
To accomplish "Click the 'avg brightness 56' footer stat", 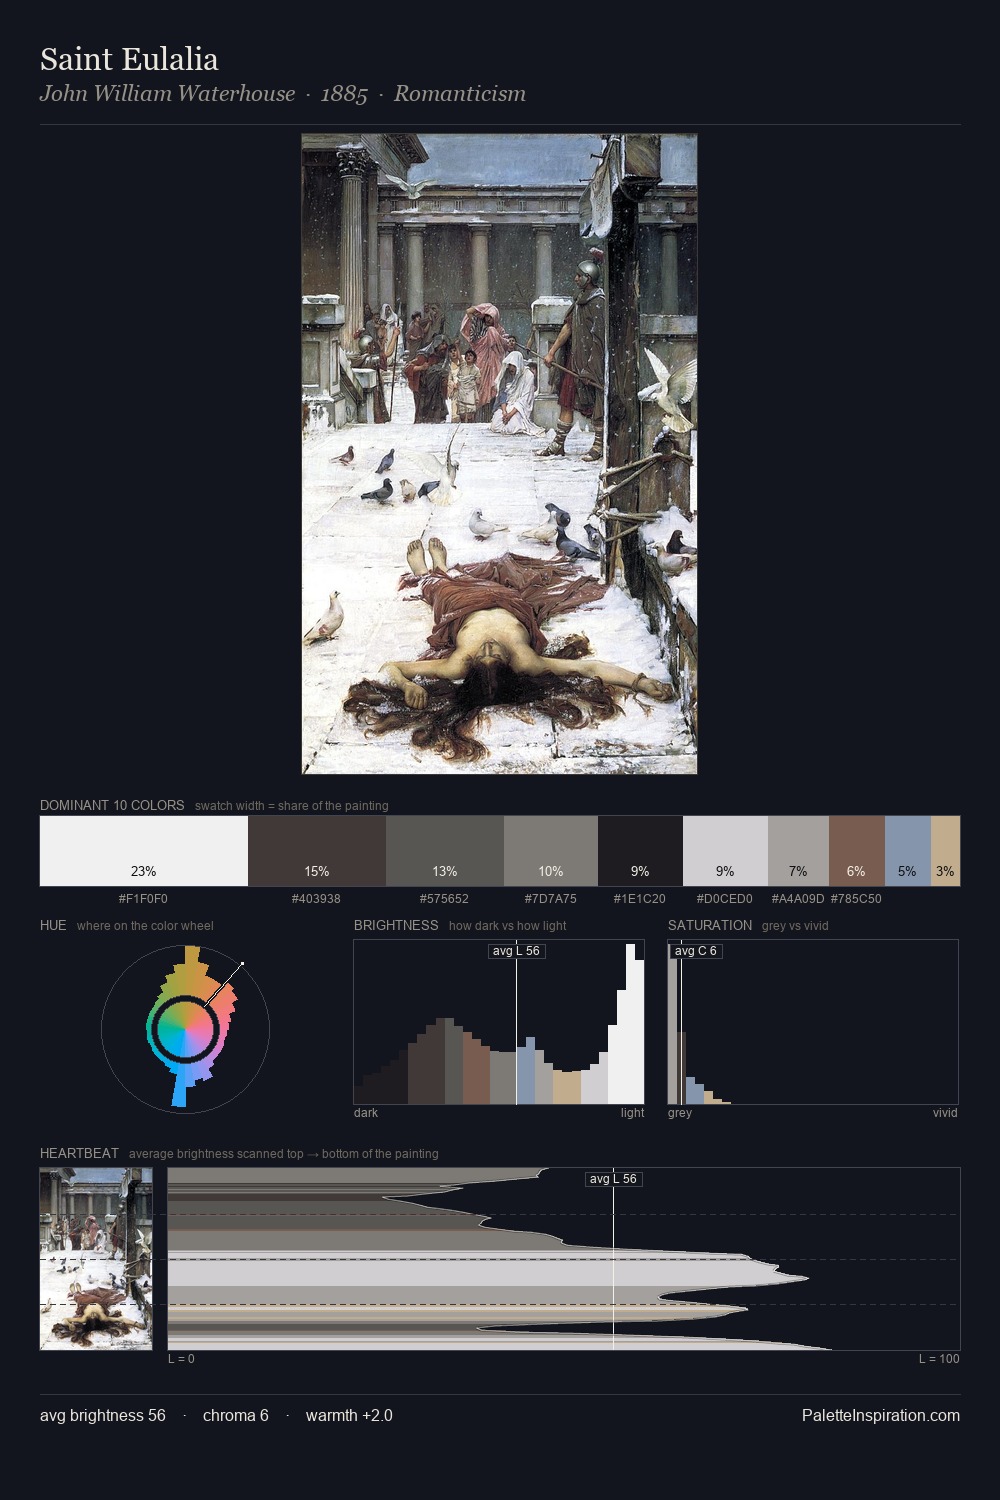I will click(x=103, y=1415).
